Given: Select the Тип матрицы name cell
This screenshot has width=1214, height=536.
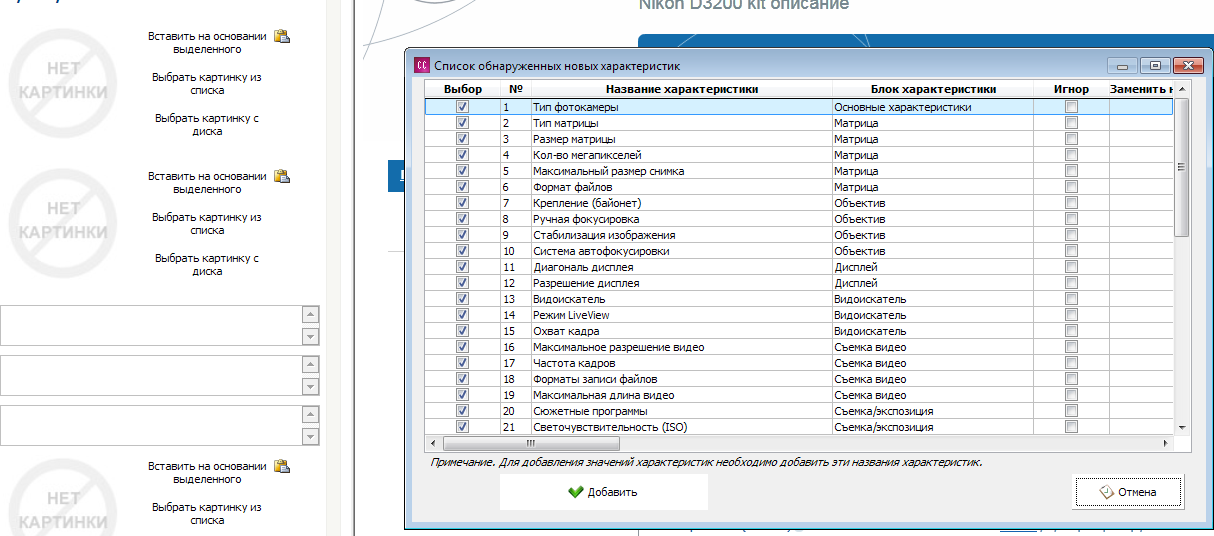Looking at the screenshot, I should [x=681, y=123].
